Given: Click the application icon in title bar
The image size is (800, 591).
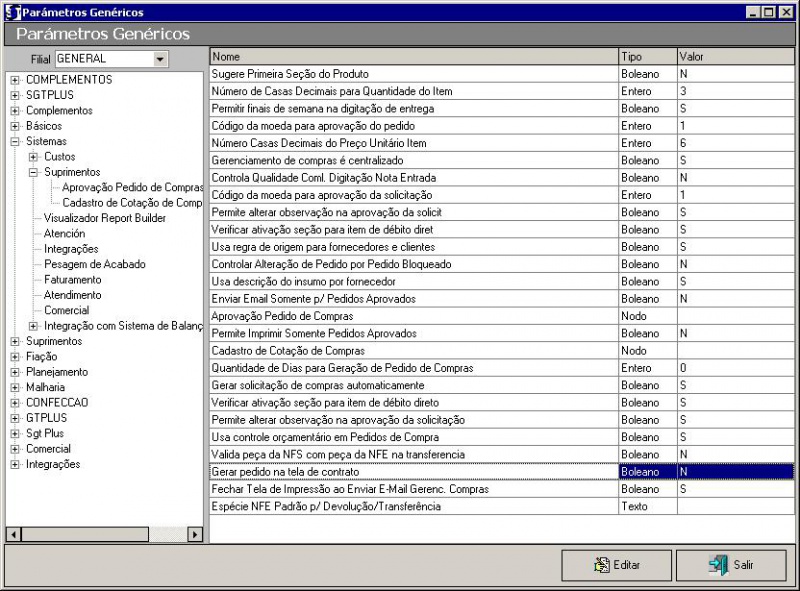Looking at the screenshot, I should [12, 12].
